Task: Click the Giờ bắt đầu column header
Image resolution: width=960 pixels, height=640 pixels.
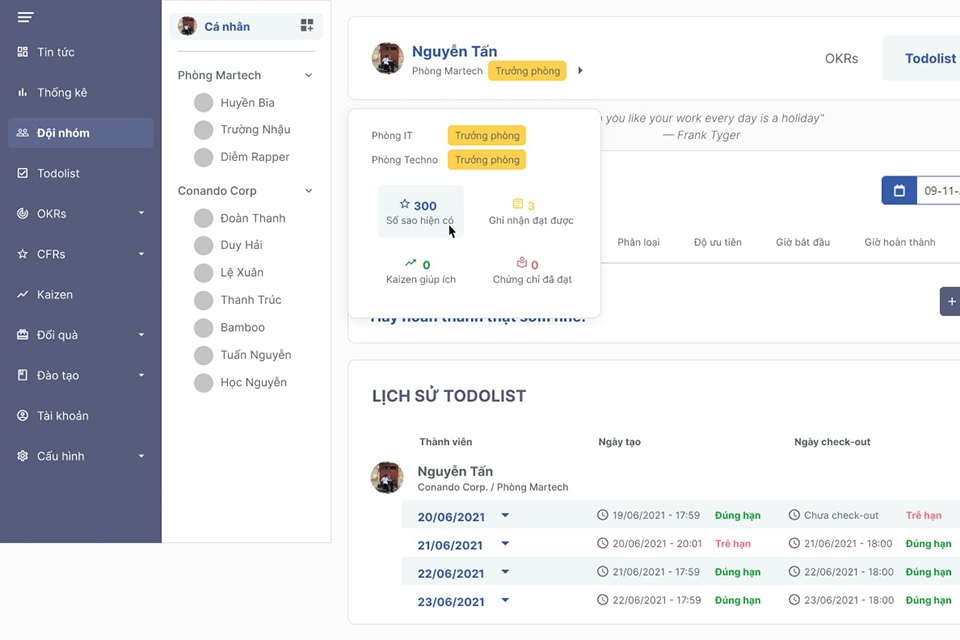Action: coord(803,242)
